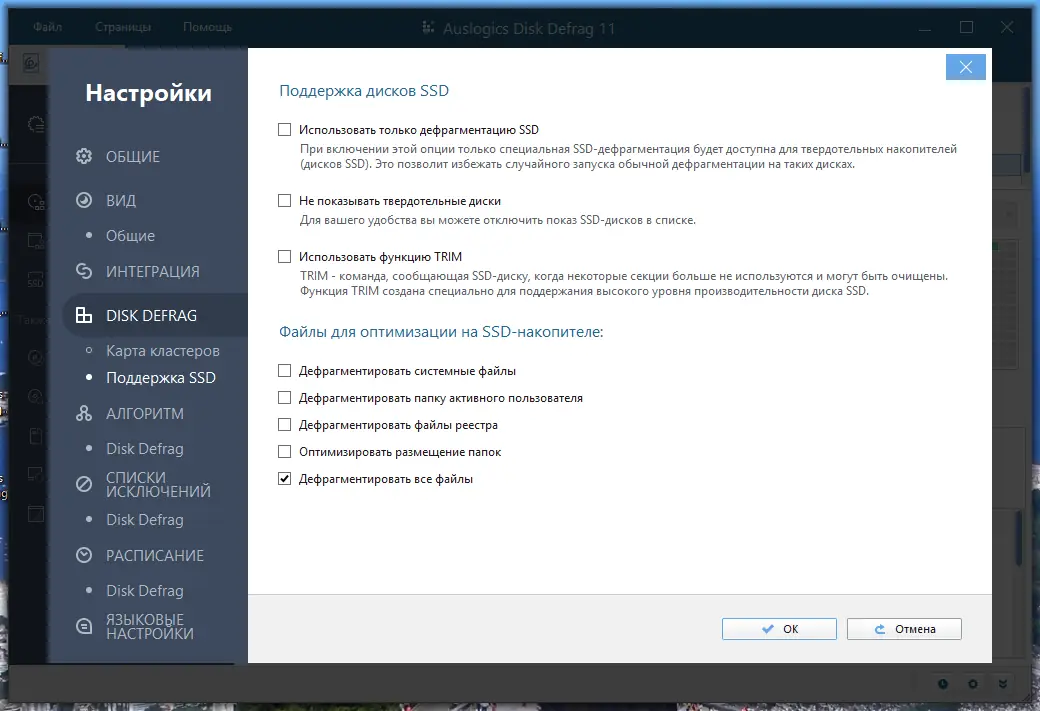This screenshot has width=1040, height=711.
Task: Open 'Disk Defrag' under РАСПИСАНИЕ
Action: [145, 591]
